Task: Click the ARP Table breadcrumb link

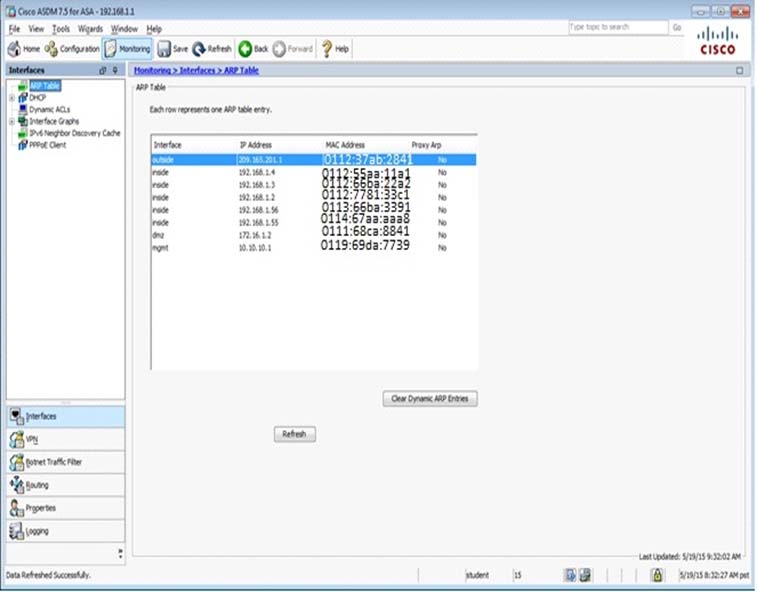Action: 241,70
